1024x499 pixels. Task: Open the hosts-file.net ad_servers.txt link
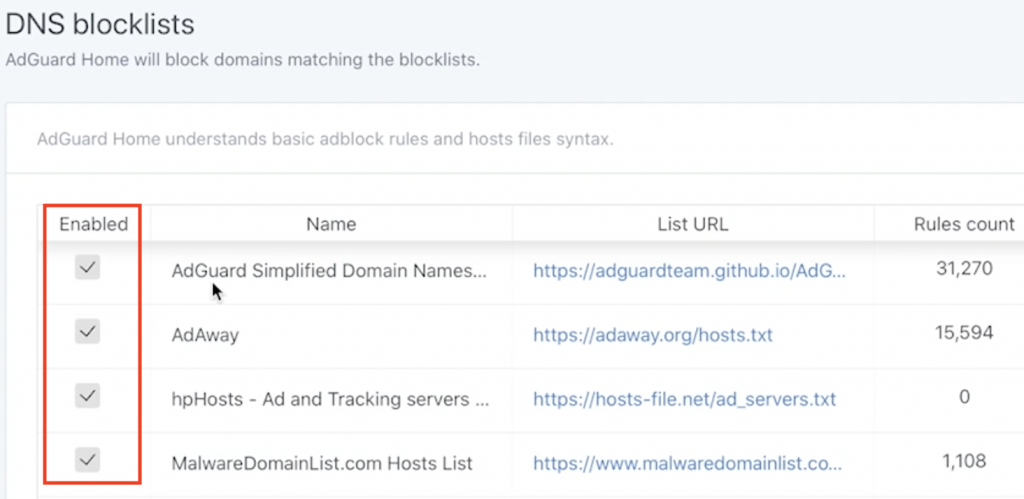(x=684, y=399)
